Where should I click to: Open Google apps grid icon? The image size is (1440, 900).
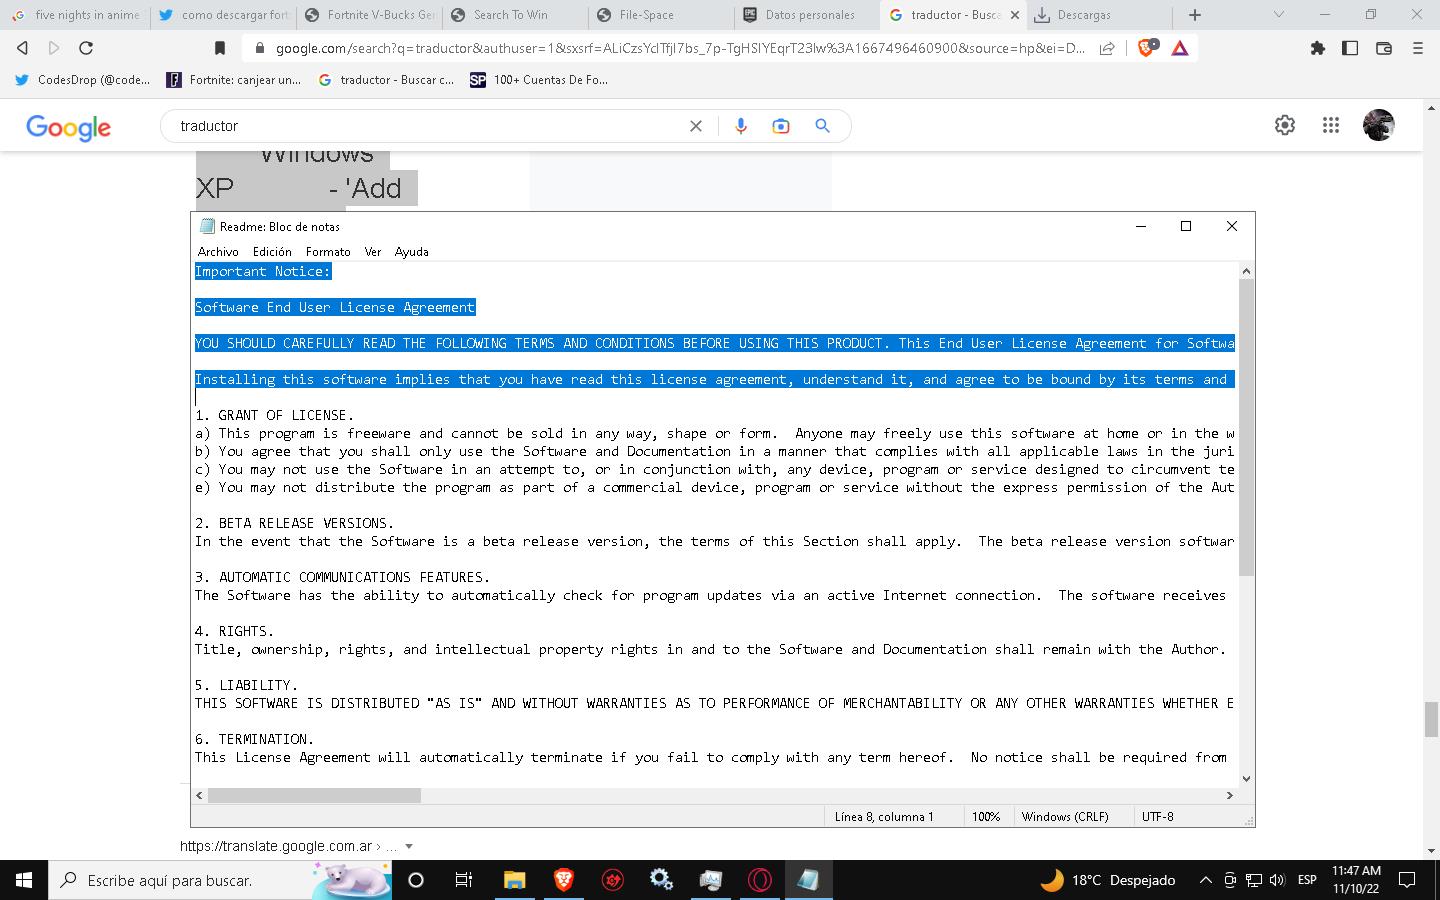point(1330,125)
